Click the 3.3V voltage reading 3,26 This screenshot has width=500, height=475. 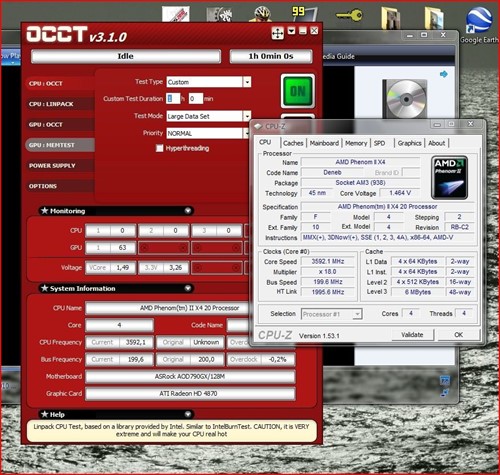(x=176, y=268)
